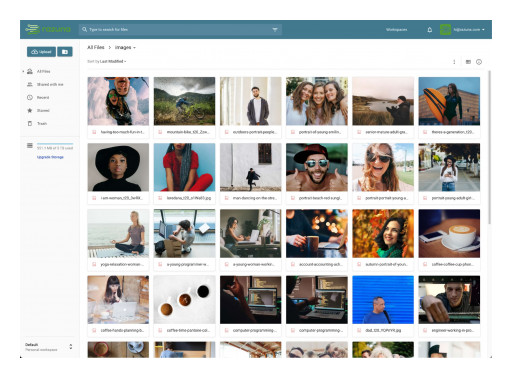Open the Starred section

tap(43, 110)
